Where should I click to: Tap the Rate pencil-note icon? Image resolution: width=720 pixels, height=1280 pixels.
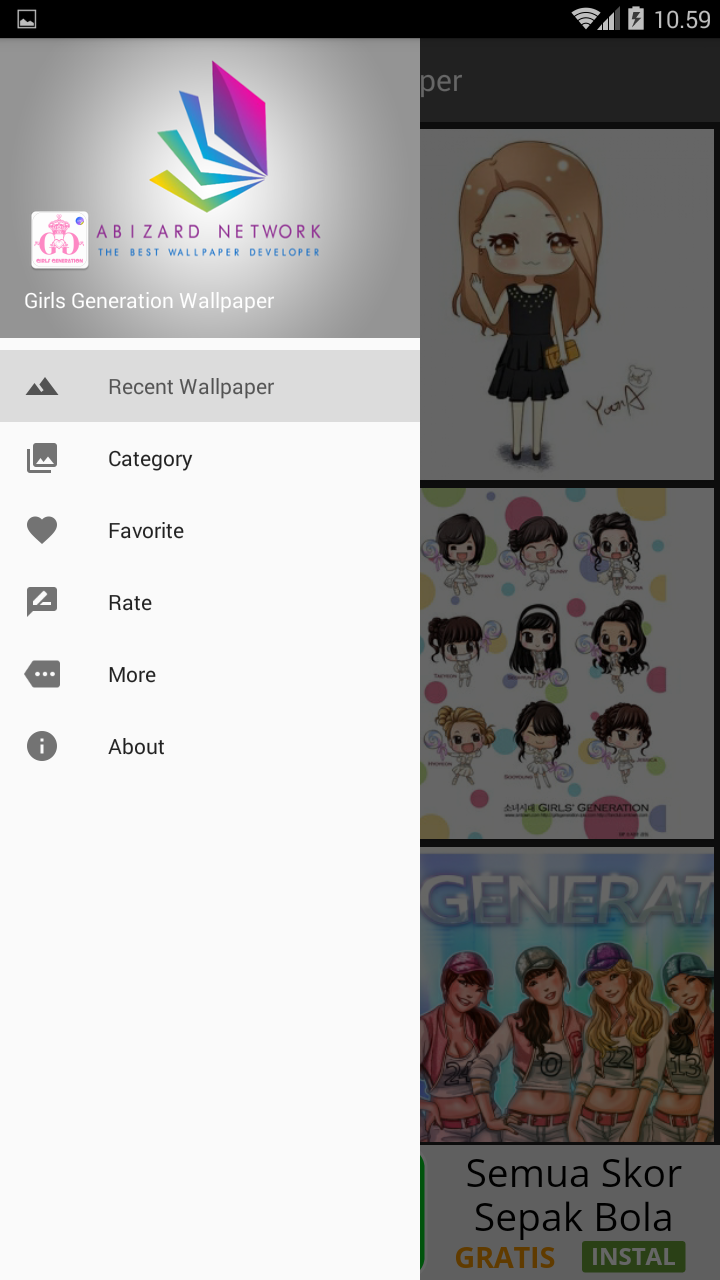point(42,602)
